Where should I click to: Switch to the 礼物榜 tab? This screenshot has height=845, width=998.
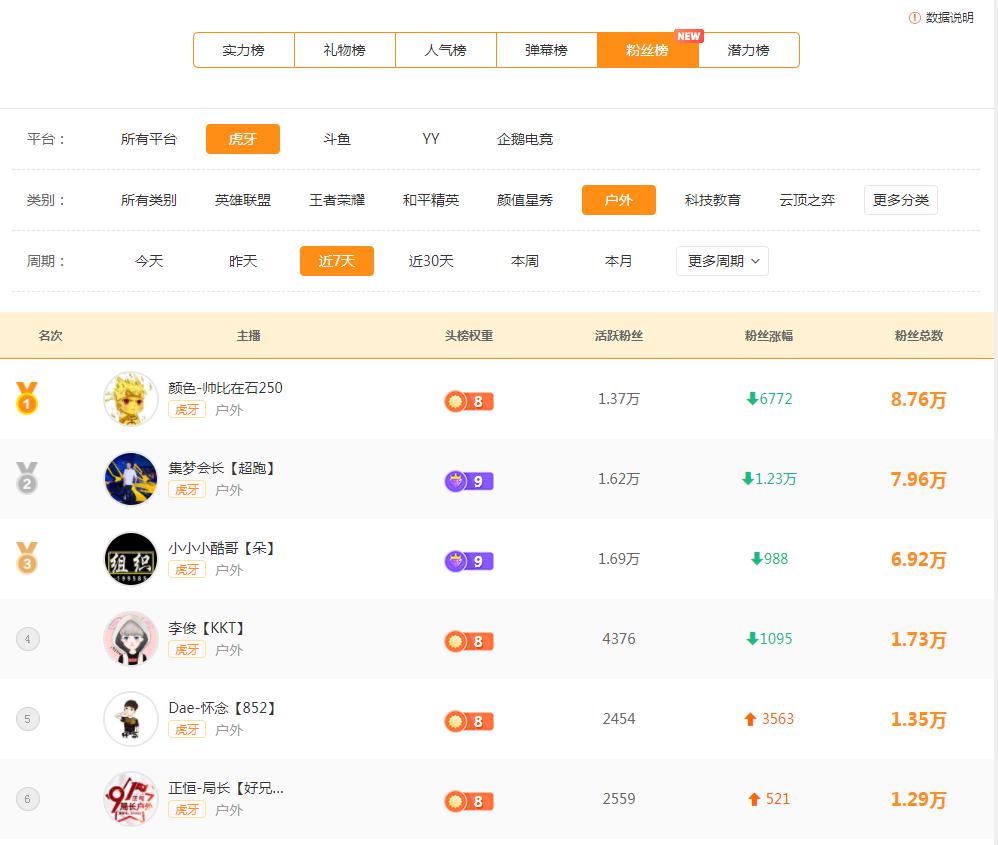(x=344, y=50)
